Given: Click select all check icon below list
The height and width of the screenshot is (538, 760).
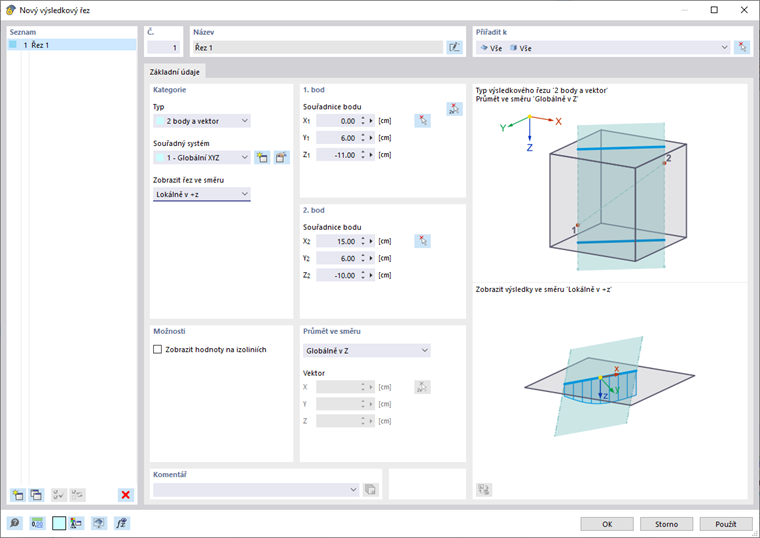Looking at the screenshot, I should pyautogui.click(x=59, y=495).
